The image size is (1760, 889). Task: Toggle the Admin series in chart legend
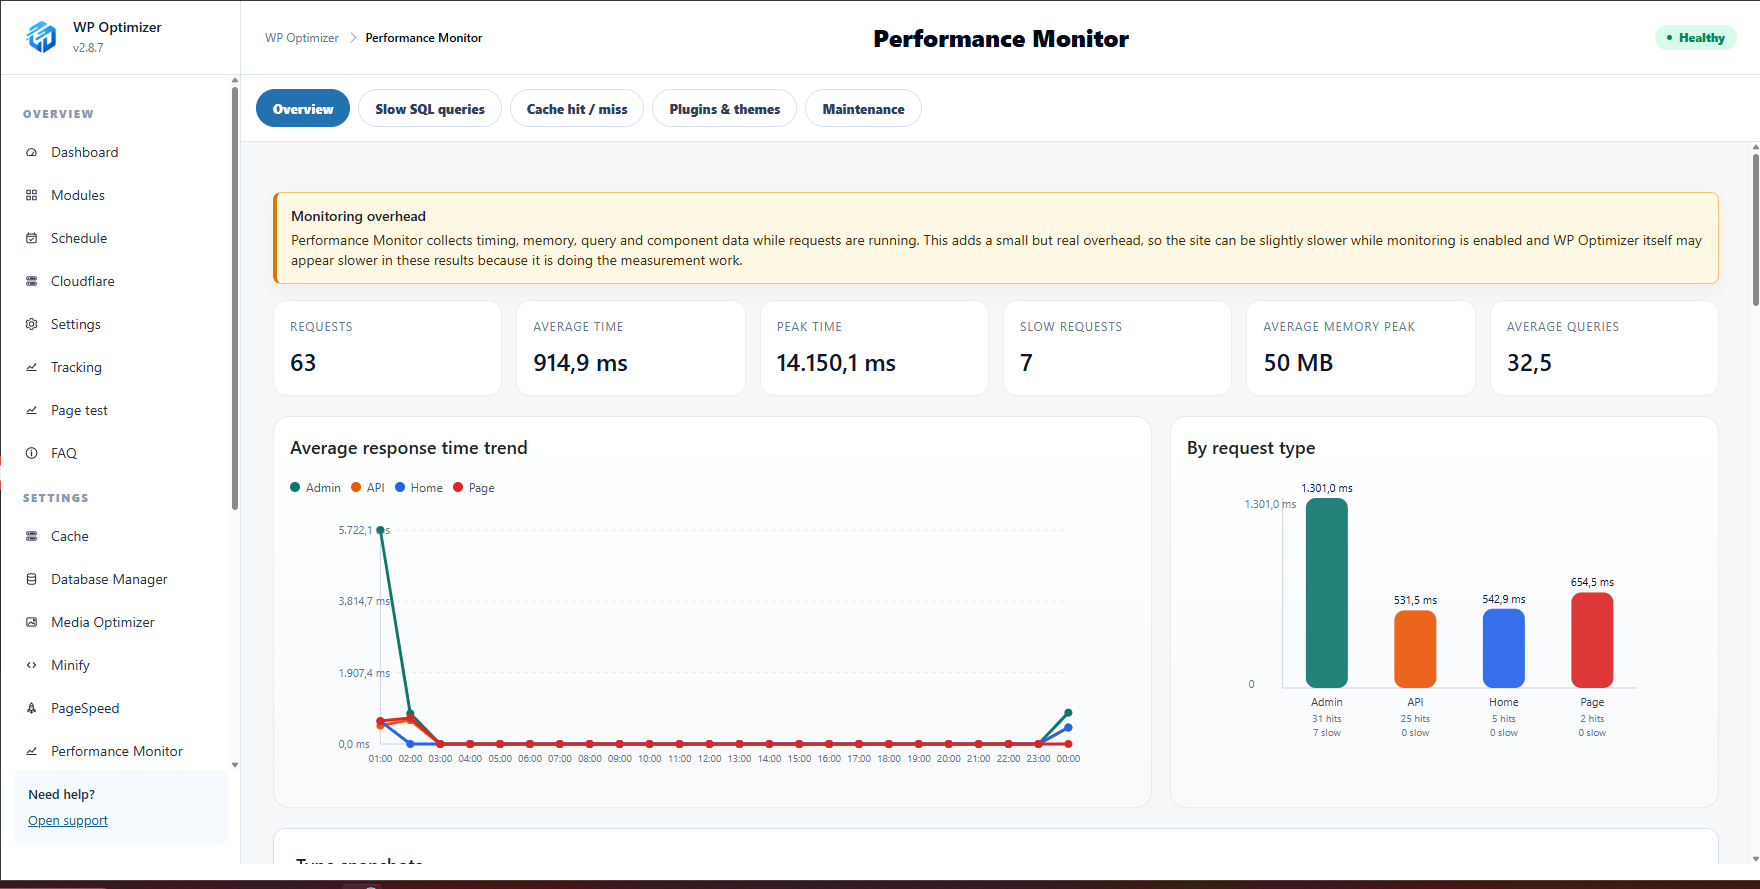point(315,488)
